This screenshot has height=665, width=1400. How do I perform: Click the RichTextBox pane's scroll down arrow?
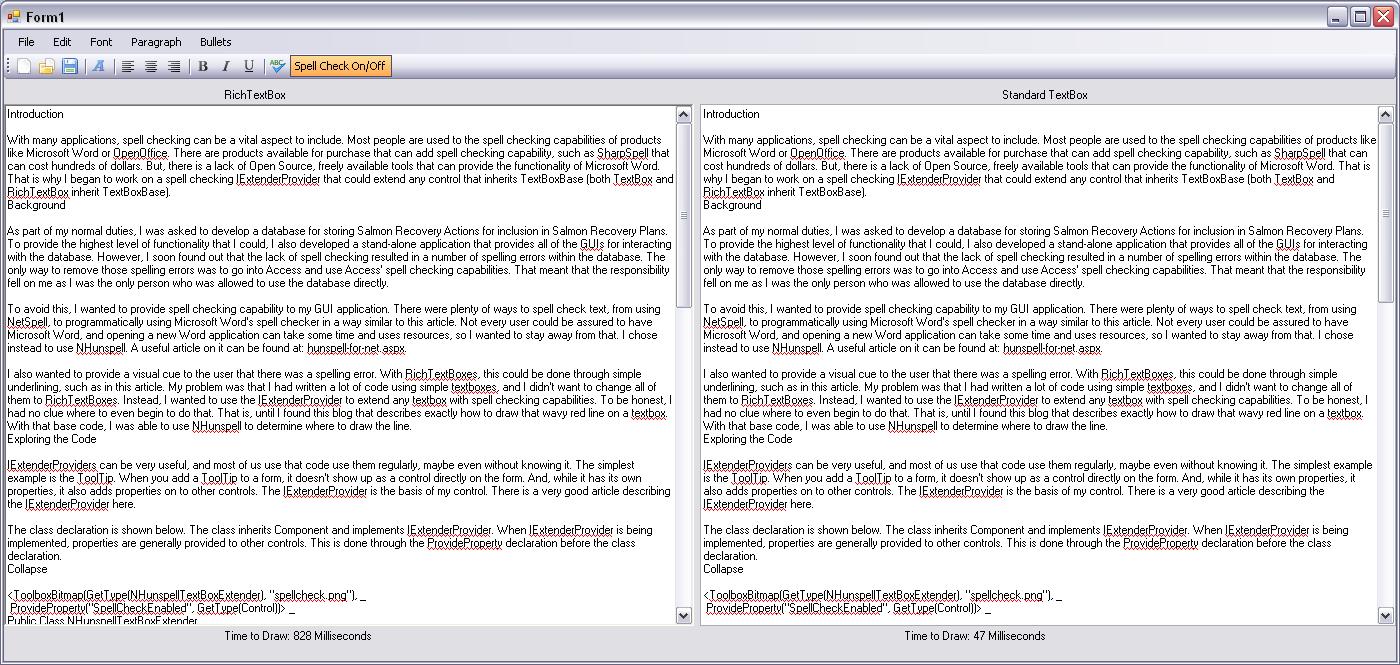point(684,616)
